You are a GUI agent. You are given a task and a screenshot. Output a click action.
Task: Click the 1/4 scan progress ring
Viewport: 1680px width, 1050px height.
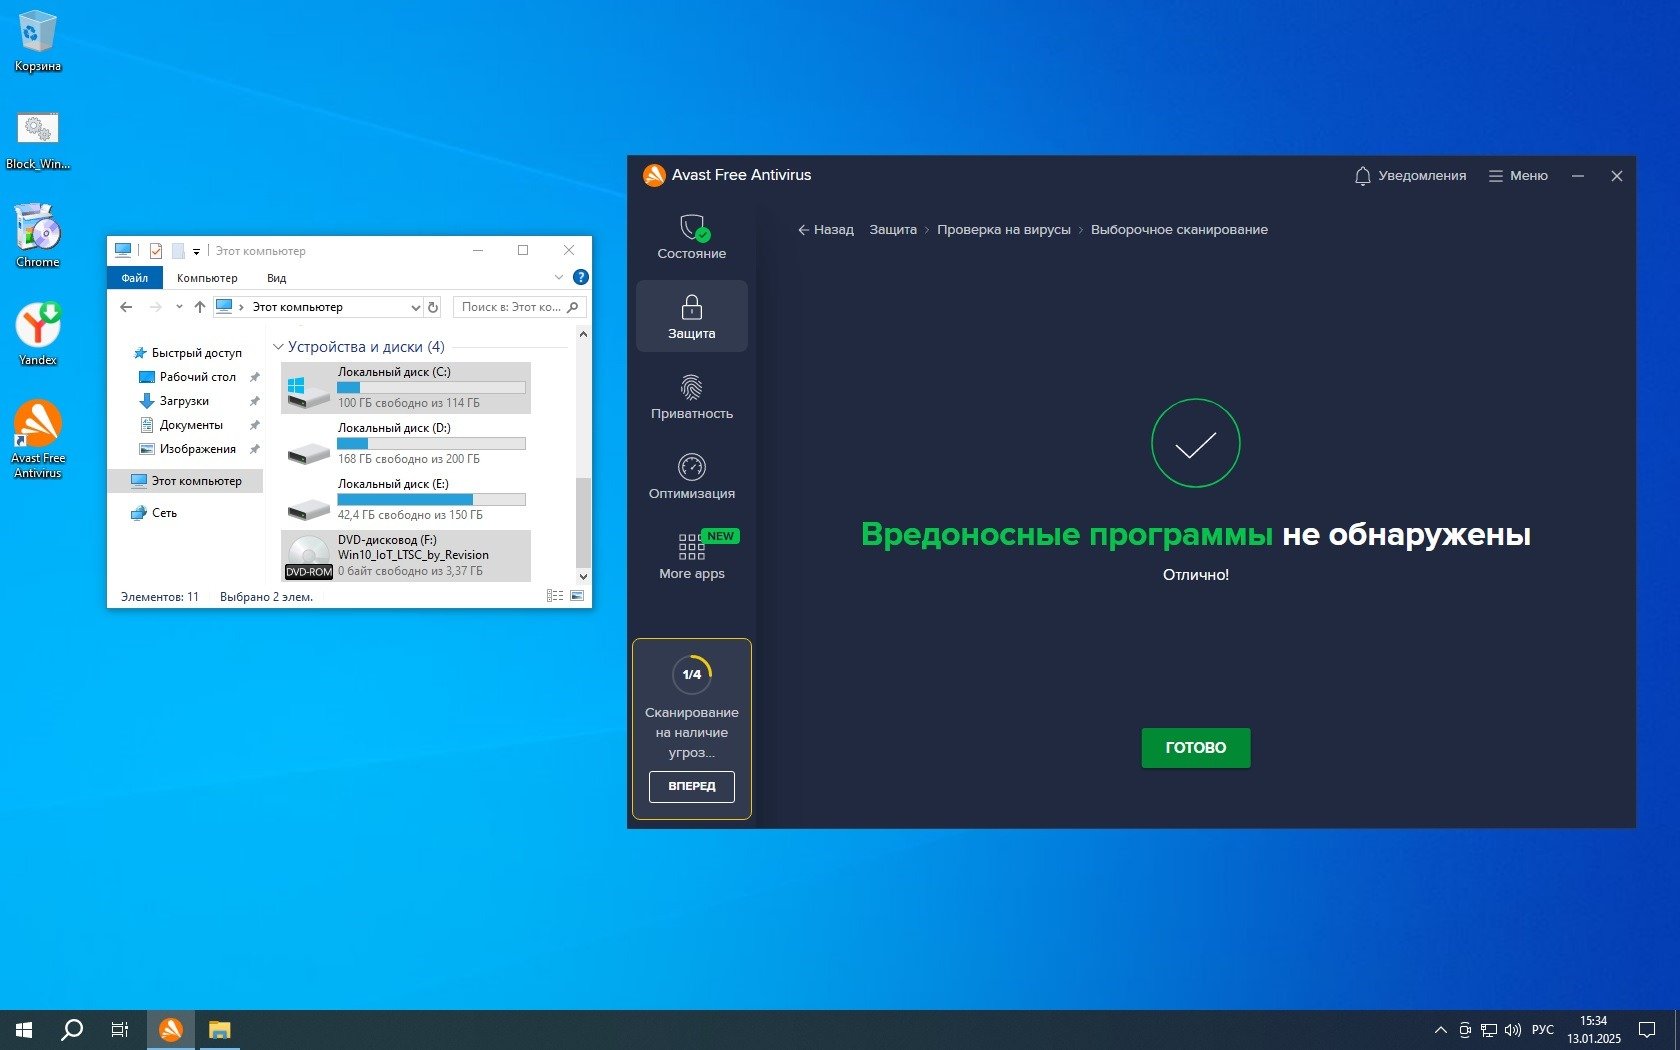coord(692,674)
